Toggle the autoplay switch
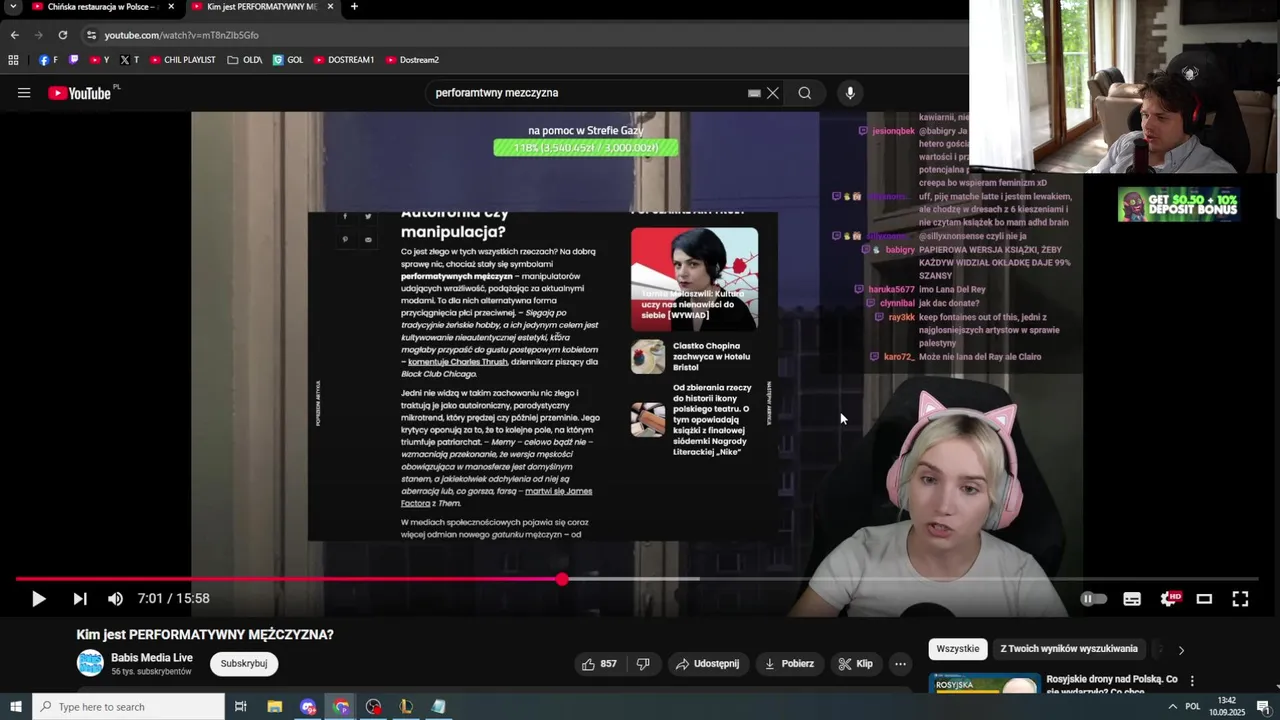The height and width of the screenshot is (720, 1280). [x=1094, y=599]
